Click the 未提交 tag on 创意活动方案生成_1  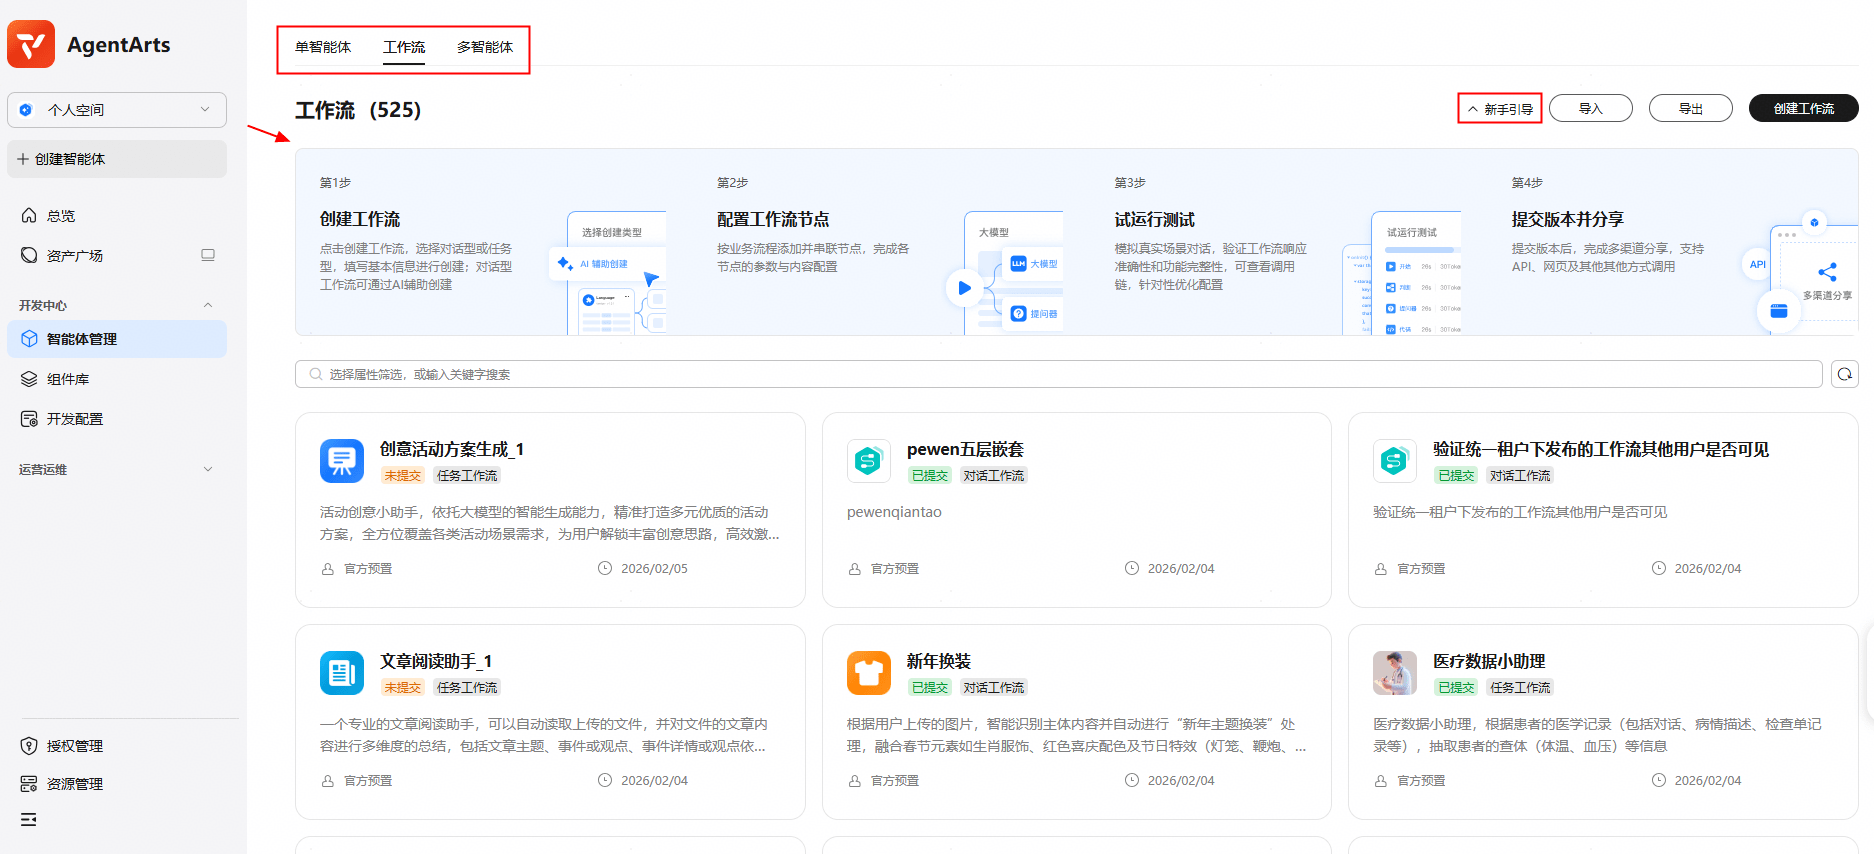click(x=403, y=476)
